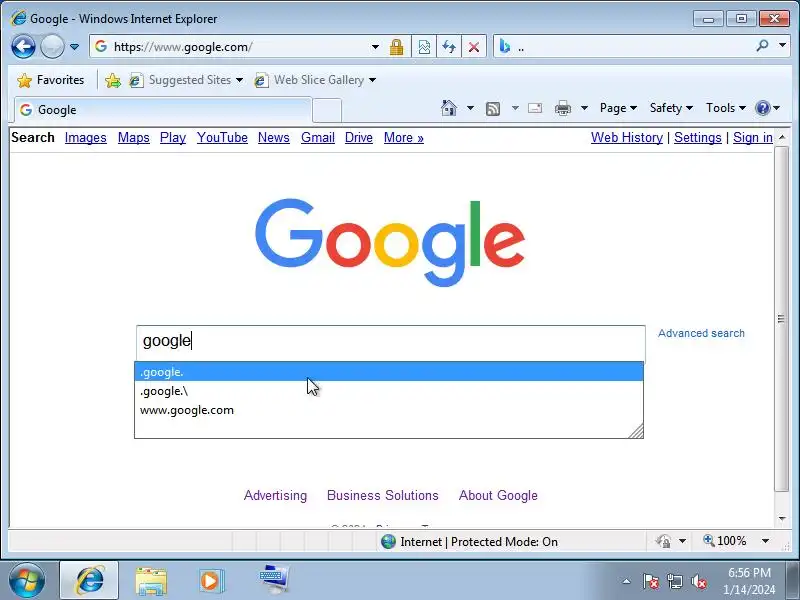Select the '.google.\' suggestion

tap(389, 391)
